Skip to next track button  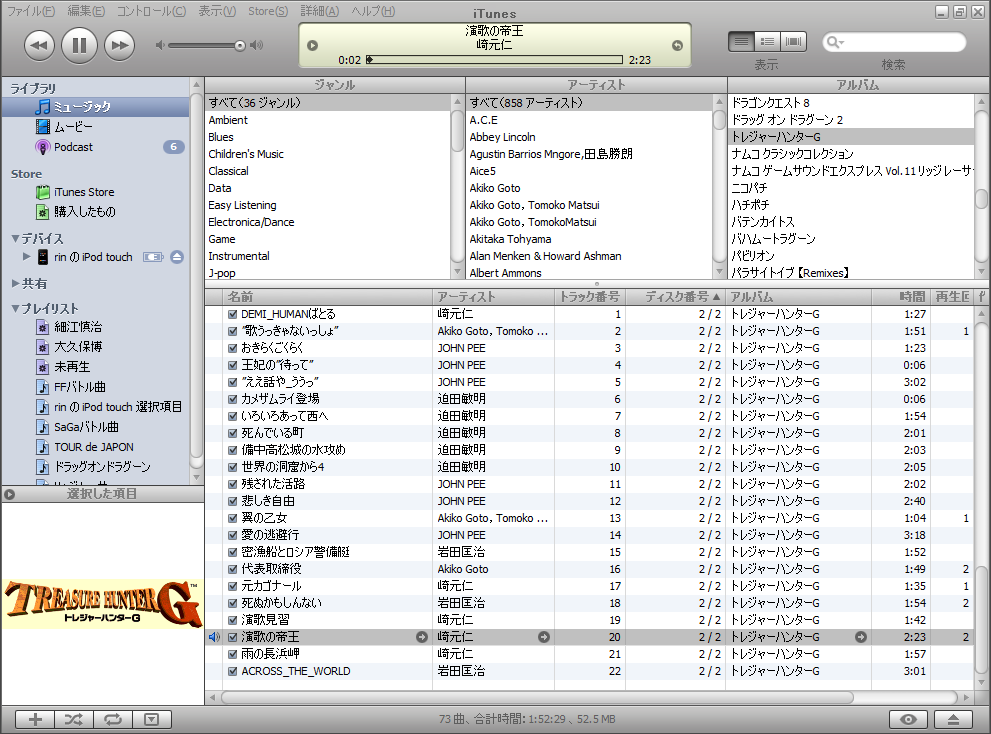(x=119, y=46)
